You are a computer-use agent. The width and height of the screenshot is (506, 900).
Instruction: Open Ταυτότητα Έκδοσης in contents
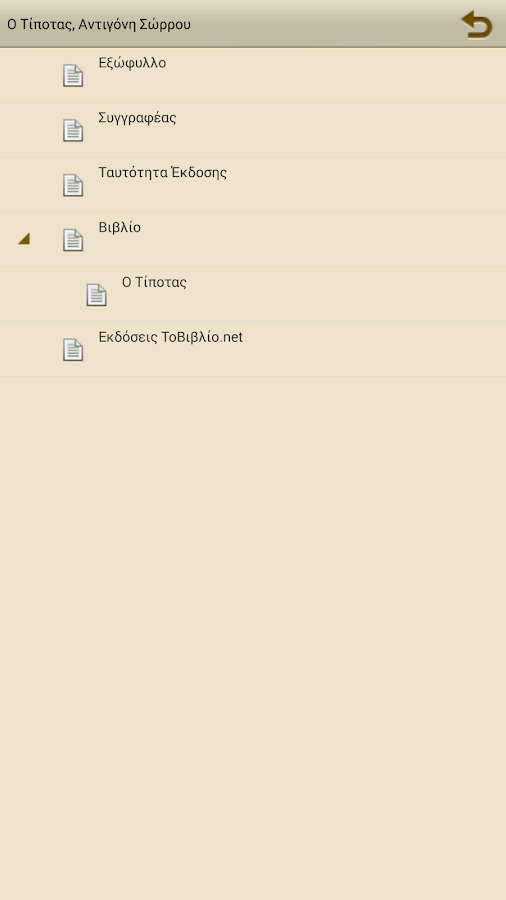[162, 172]
